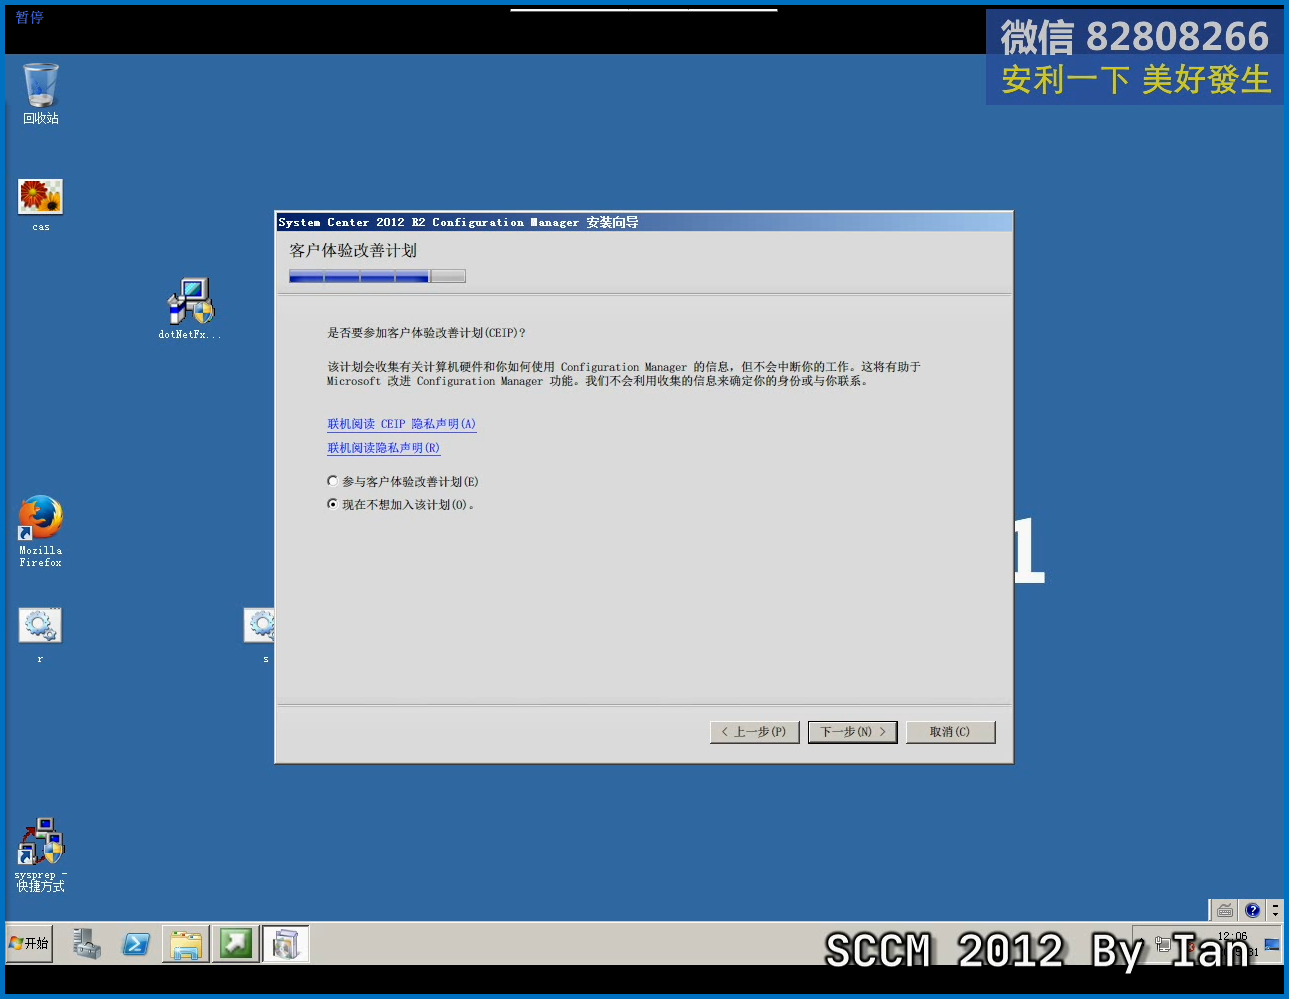The width and height of the screenshot is (1289, 999).
Task: Open the privacy statement link (联机阅读隐私声明)
Action: 384,448
